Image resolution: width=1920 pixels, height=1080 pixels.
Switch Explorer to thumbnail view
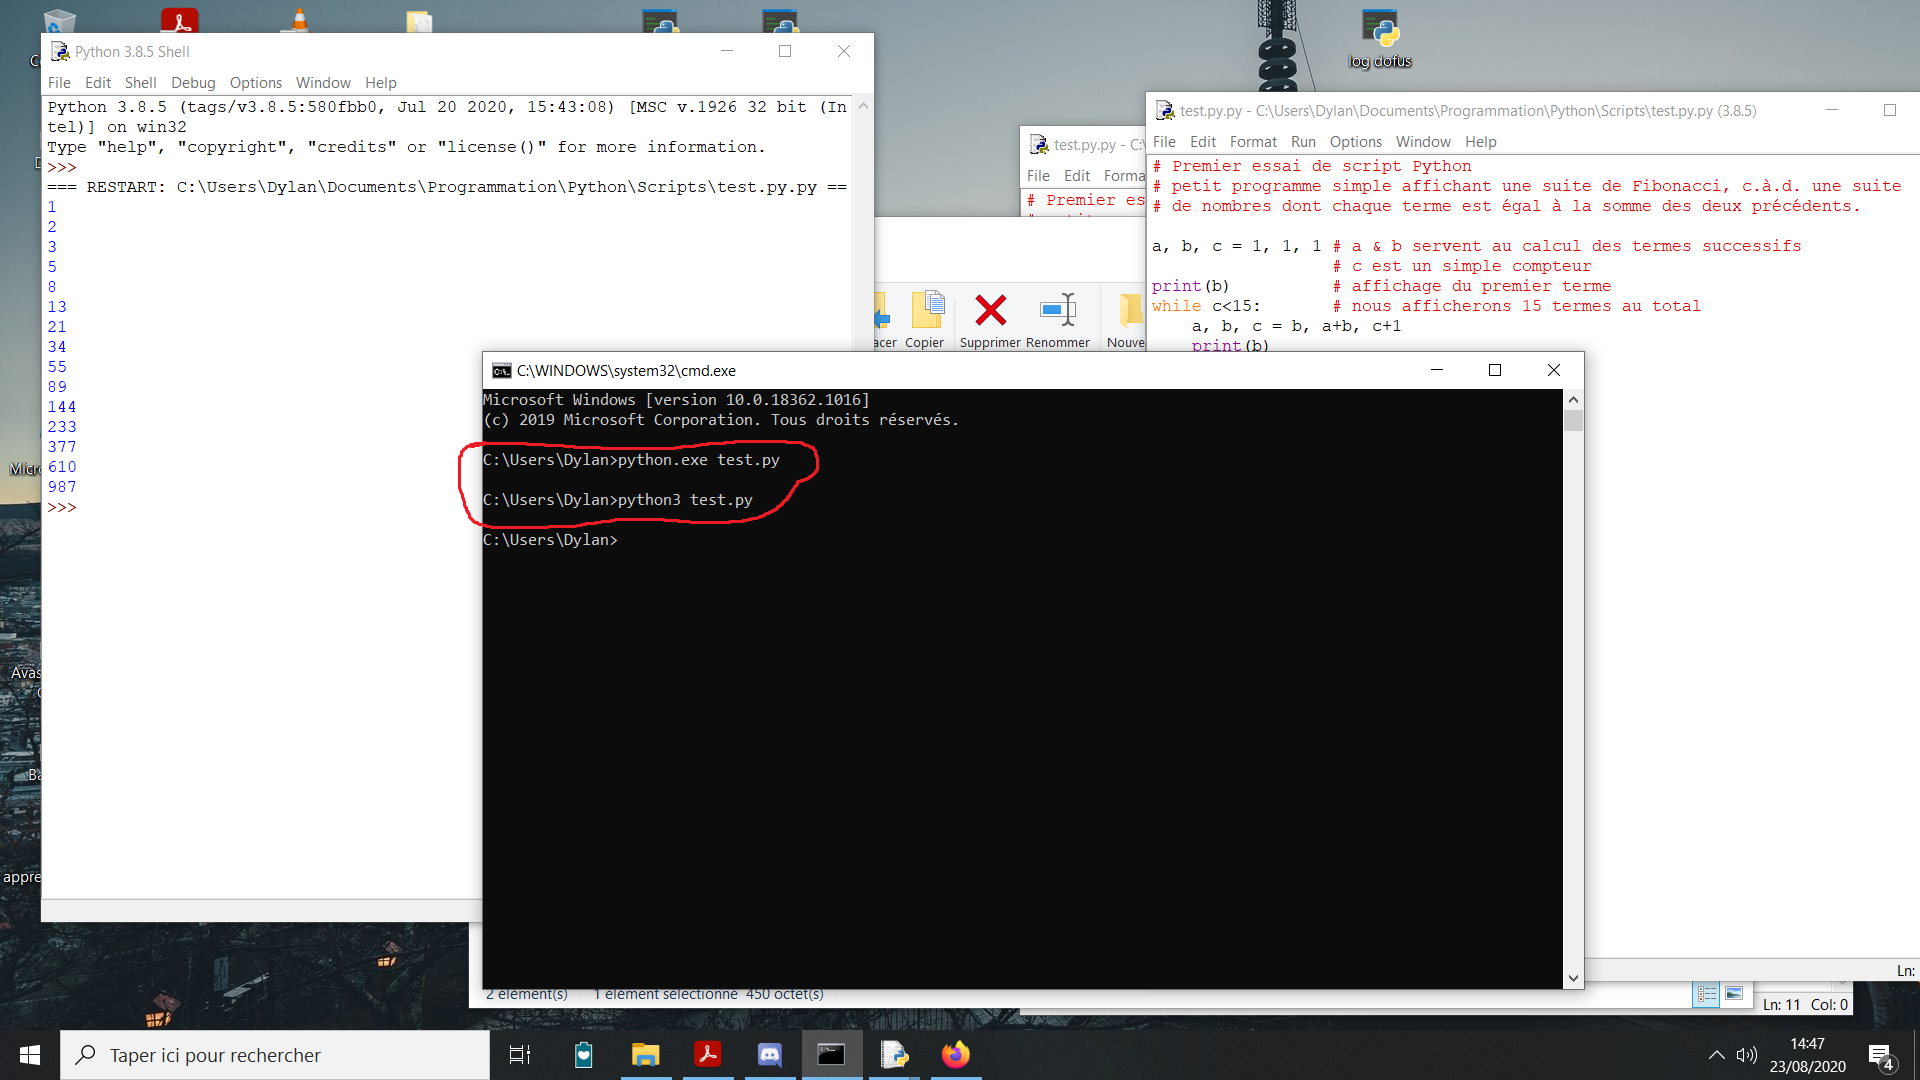pyautogui.click(x=1735, y=994)
